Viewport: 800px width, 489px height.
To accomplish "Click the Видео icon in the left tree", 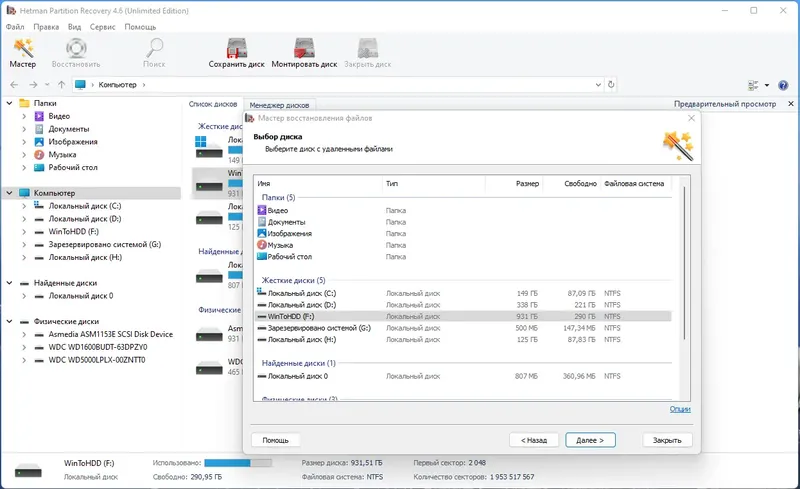I will tap(39, 116).
